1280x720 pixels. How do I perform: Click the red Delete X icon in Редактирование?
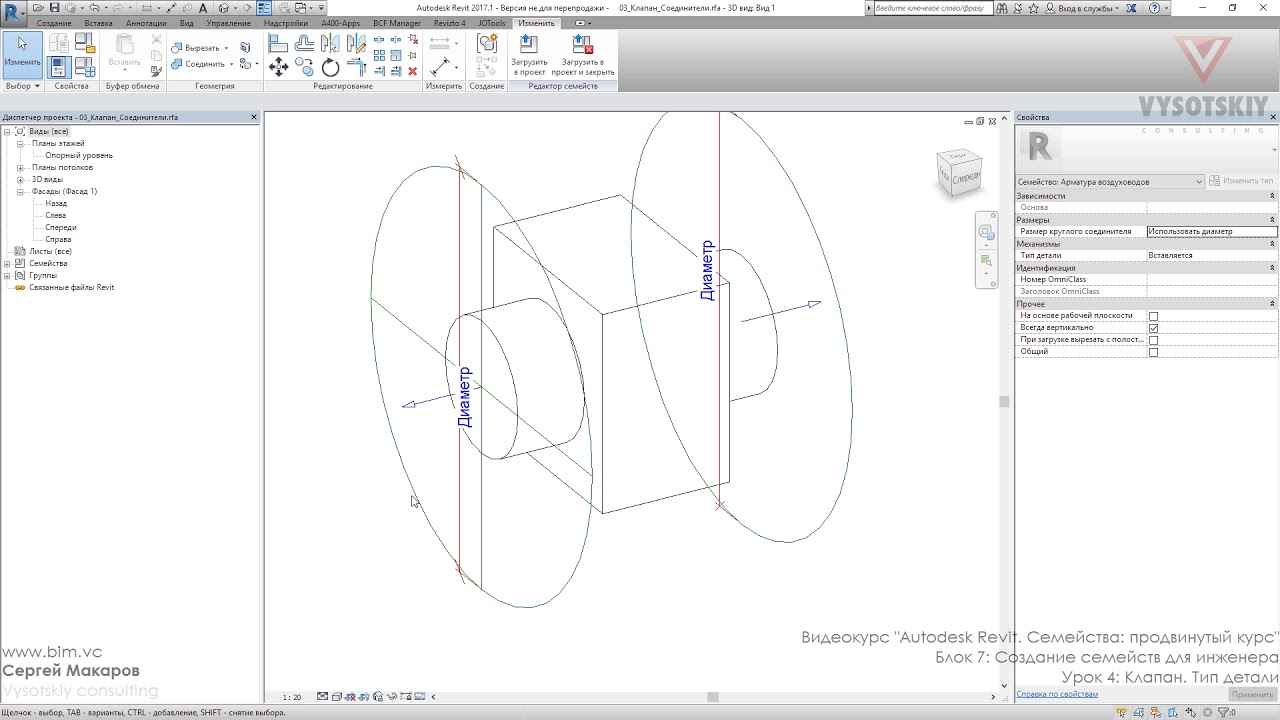coord(413,71)
